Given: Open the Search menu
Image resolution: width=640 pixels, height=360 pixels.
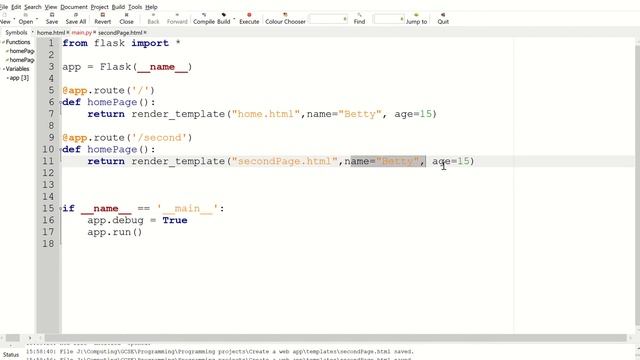Looking at the screenshot, I should 33,7.
